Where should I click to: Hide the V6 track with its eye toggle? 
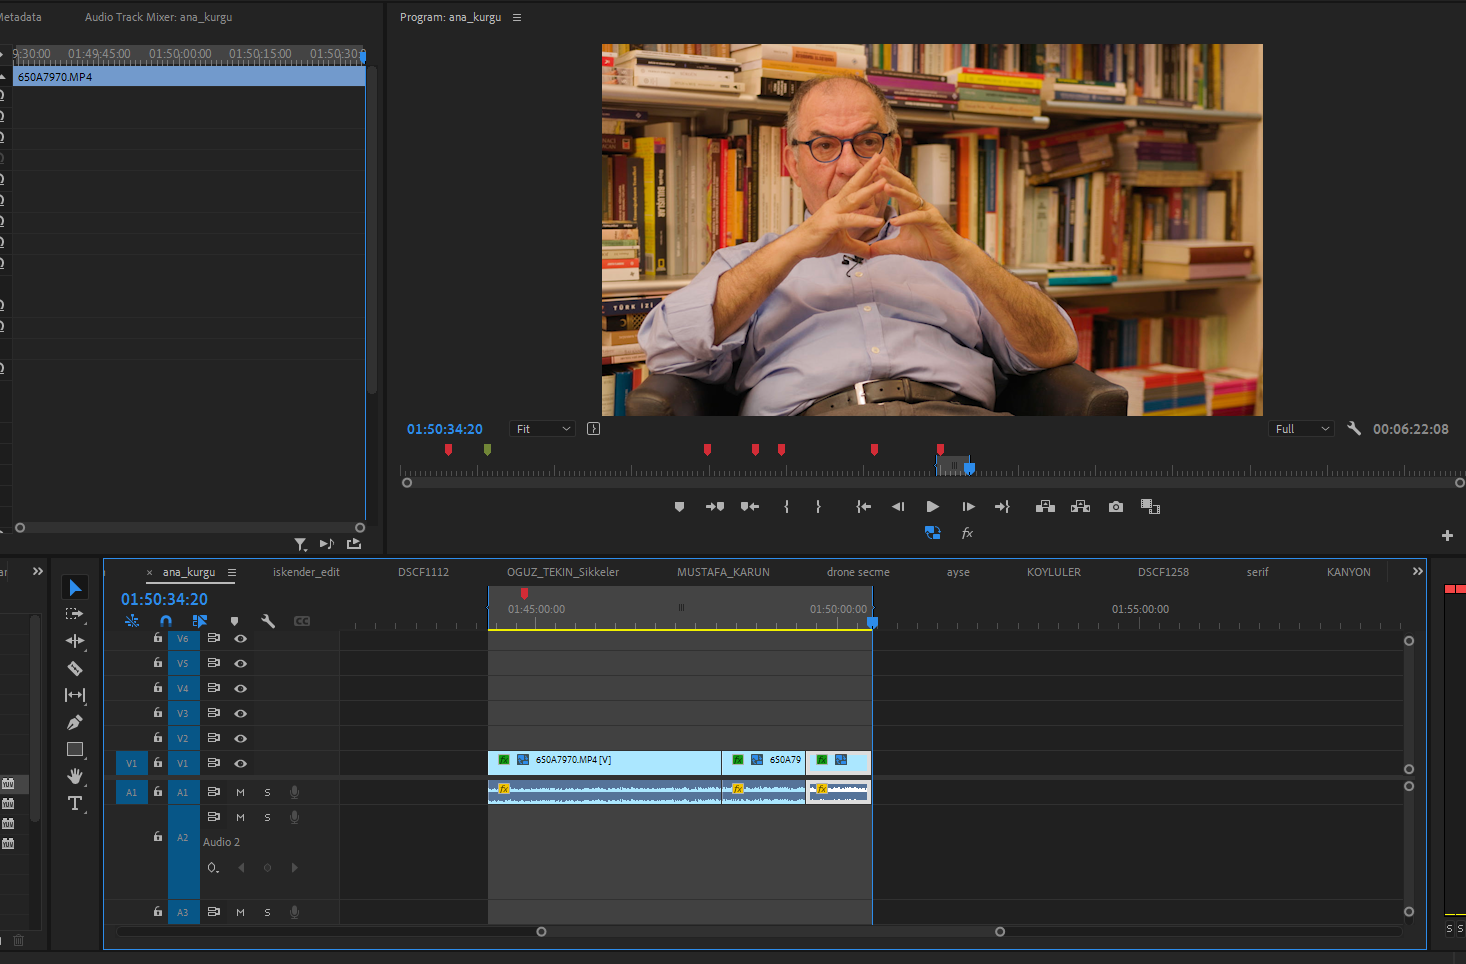tap(240, 637)
